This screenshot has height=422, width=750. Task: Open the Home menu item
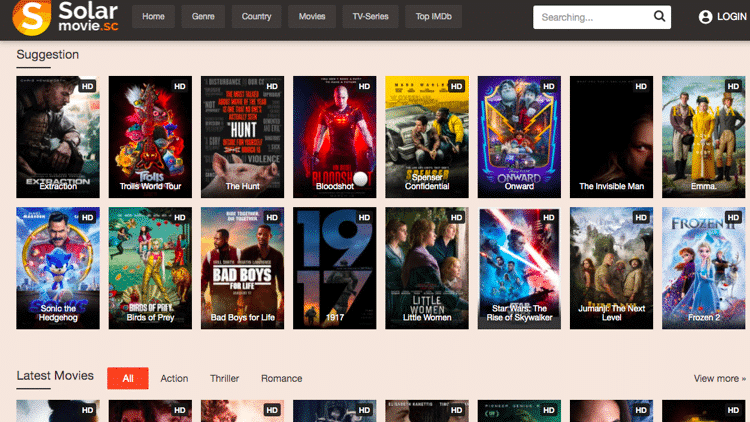point(153,17)
